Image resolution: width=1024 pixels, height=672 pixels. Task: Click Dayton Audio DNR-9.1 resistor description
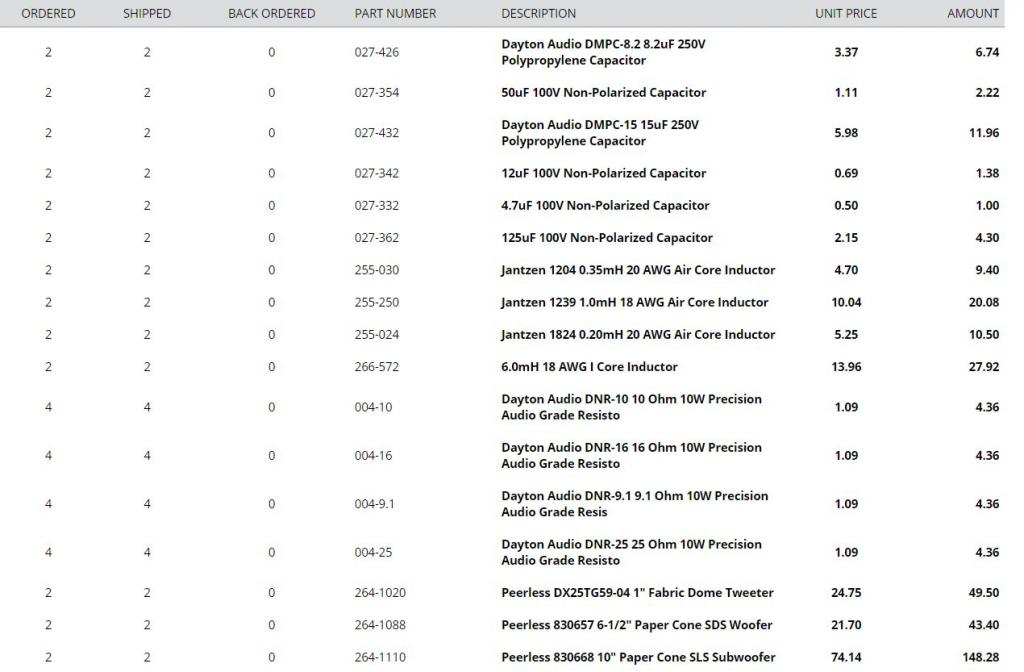pyautogui.click(x=635, y=504)
